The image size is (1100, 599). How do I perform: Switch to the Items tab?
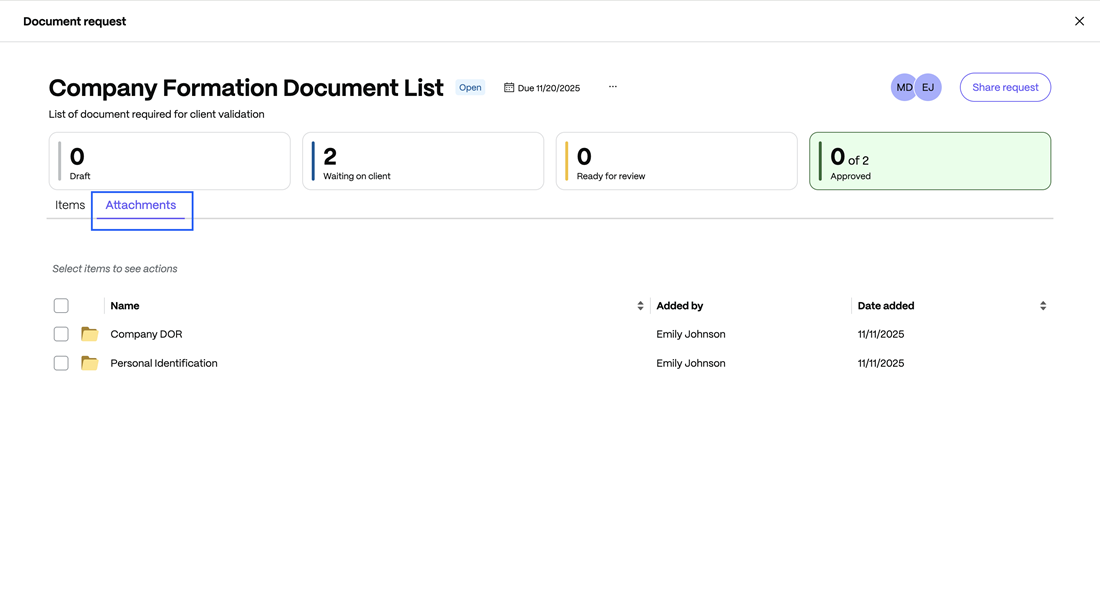69,205
